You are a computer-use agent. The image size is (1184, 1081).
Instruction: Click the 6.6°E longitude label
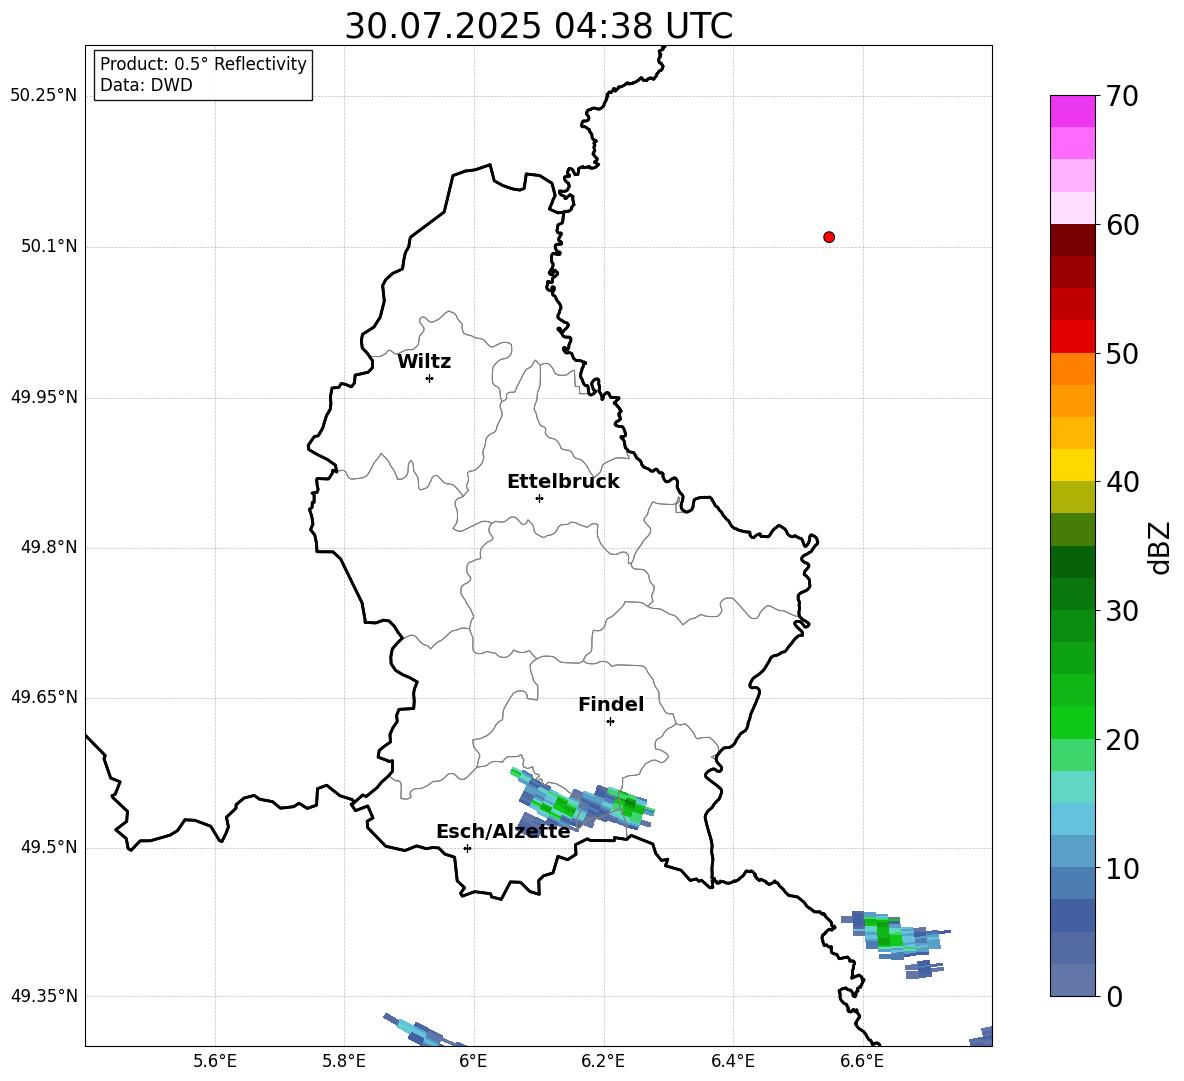tap(862, 1061)
